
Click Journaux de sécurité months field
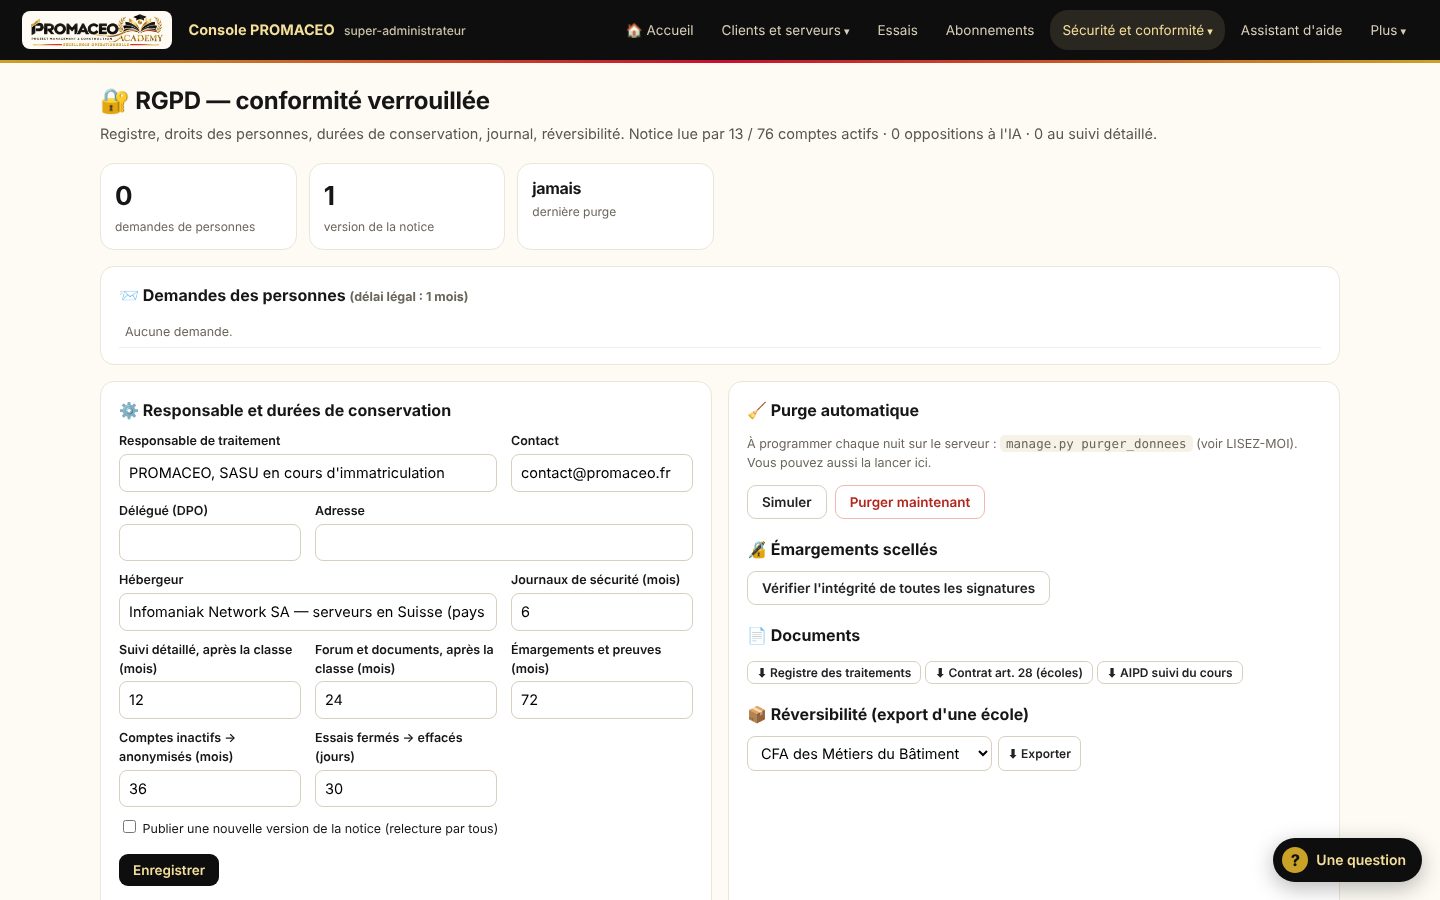point(602,612)
